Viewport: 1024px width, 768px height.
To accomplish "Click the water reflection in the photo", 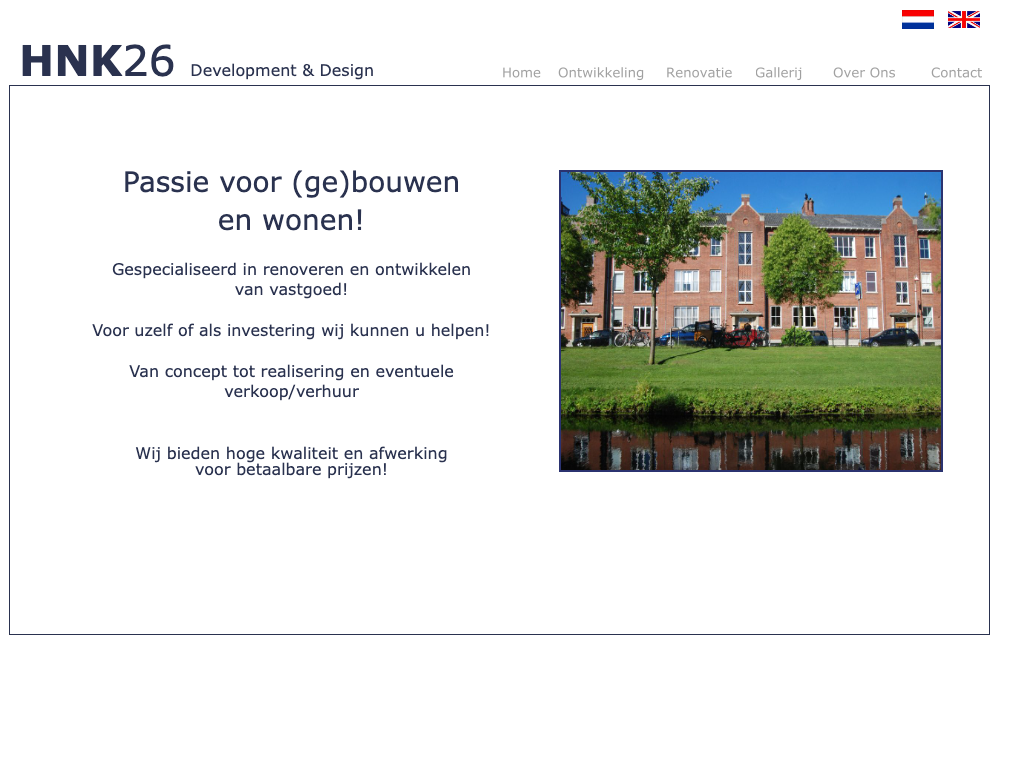I will coord(750,448).
